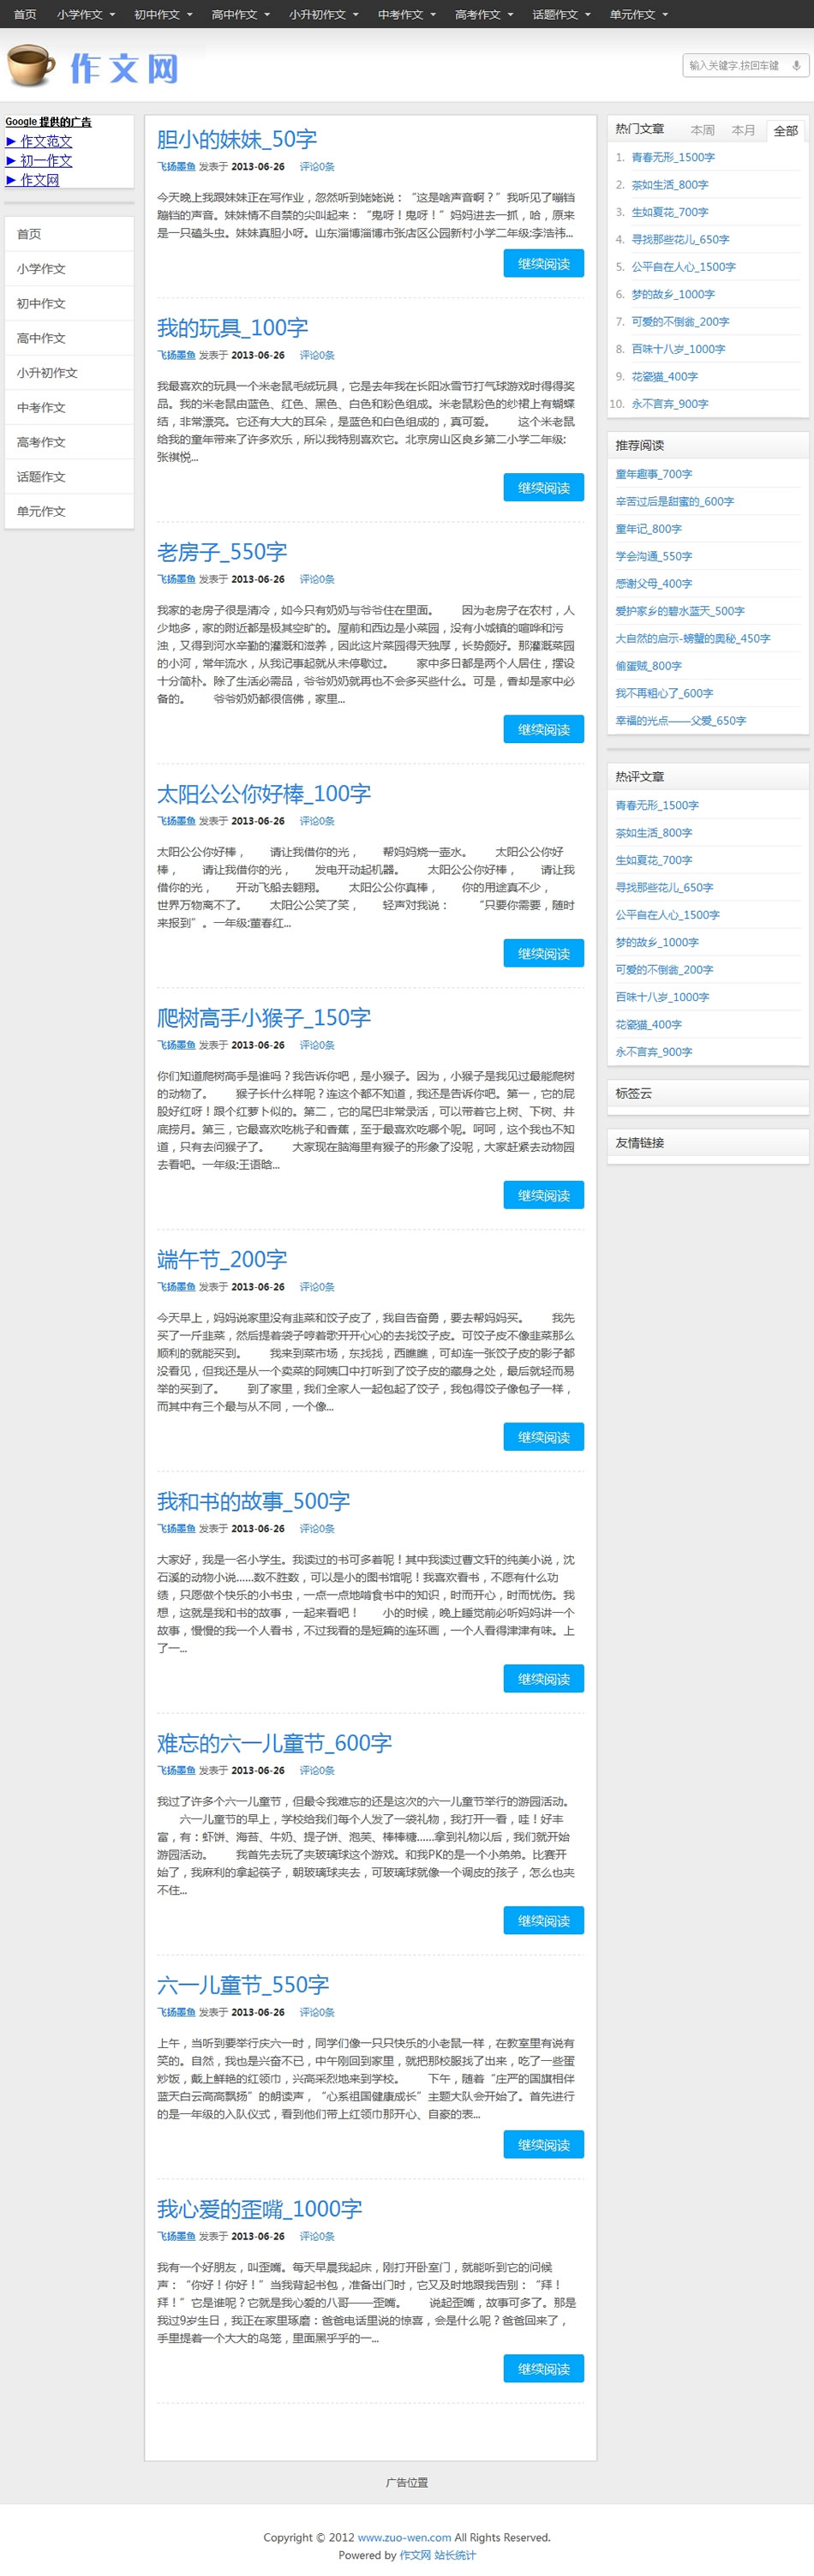Screen dimensions: 814x2576
Task: Select the 本月 tab in 热门文章
Action: [x=743, y=130]
